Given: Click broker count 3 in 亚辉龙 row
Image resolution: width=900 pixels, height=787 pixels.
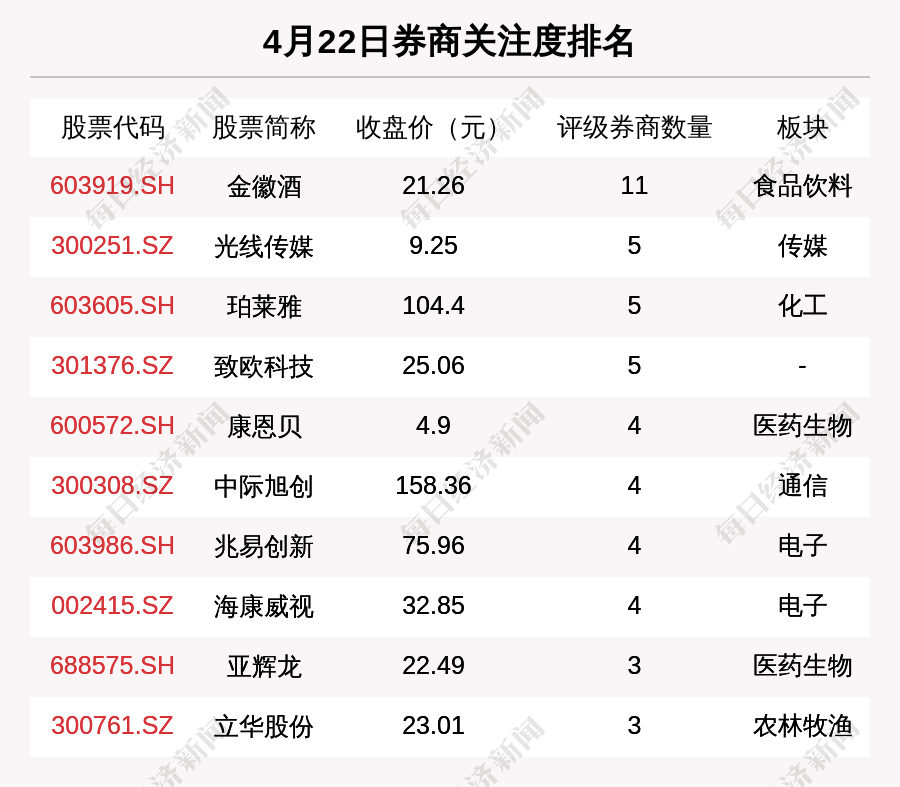Looking at the screenshot, I should point(634,666).
